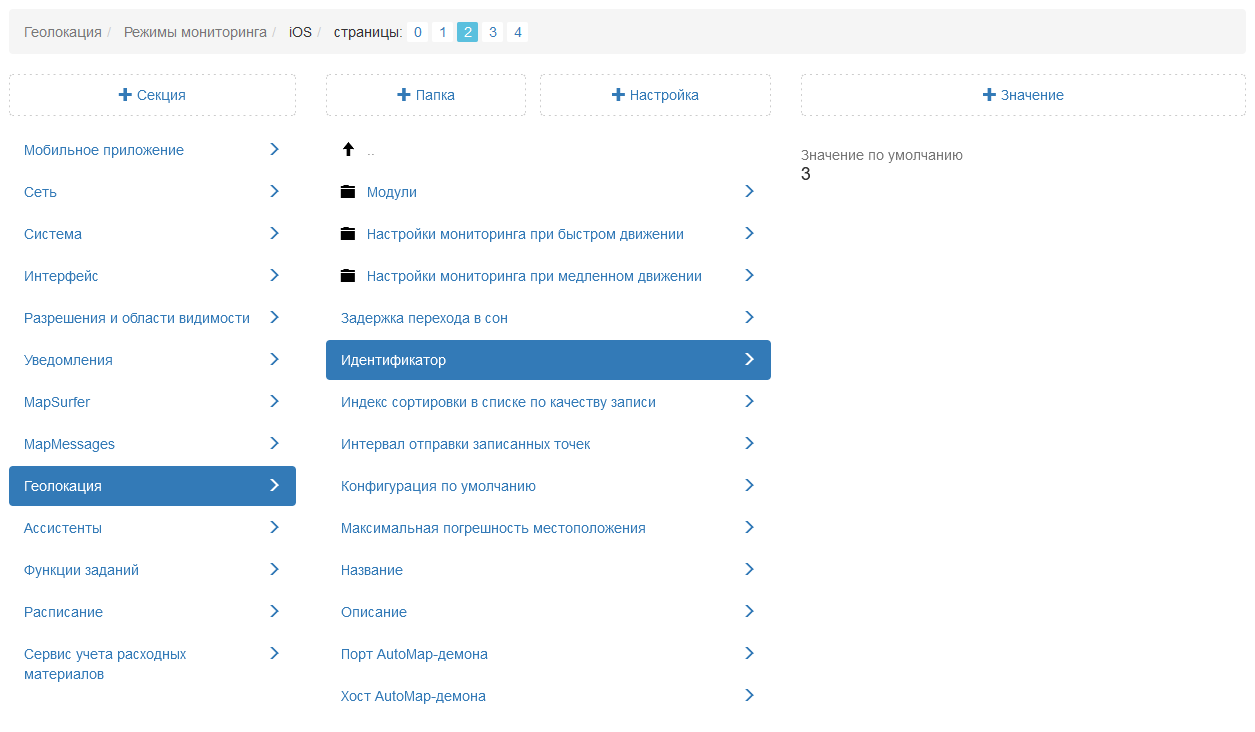This screenshot has width=1255, height=732.
Task: Click chevron on Расписание row
Action: [274, 611]
